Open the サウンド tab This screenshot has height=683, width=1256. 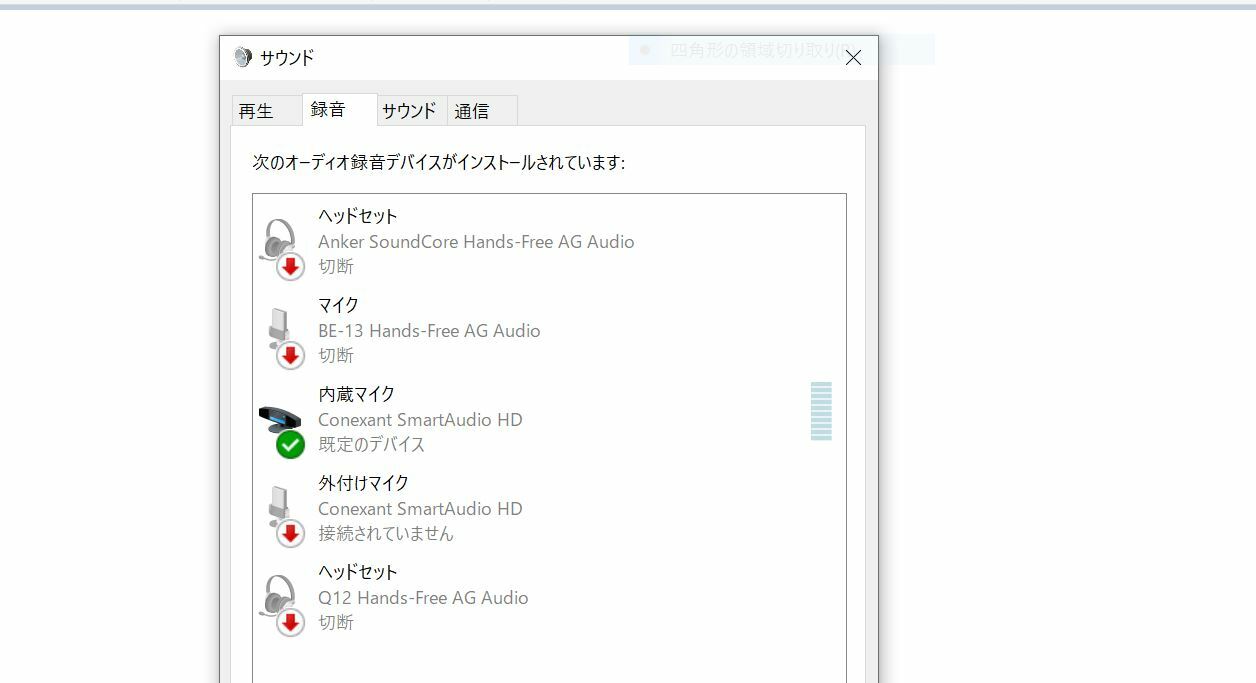pyautogui.click(x=409, y=110)
